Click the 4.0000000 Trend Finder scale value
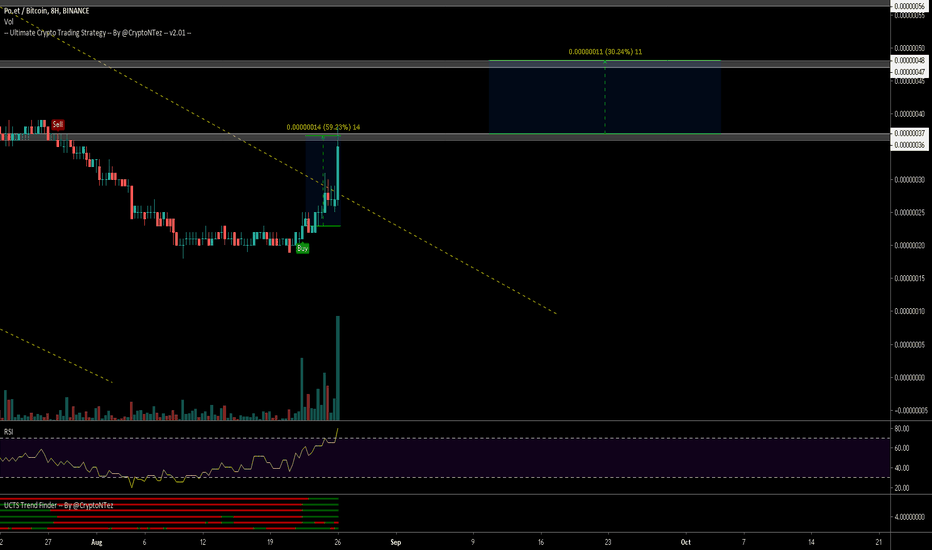932x550 pixels. 909,517
